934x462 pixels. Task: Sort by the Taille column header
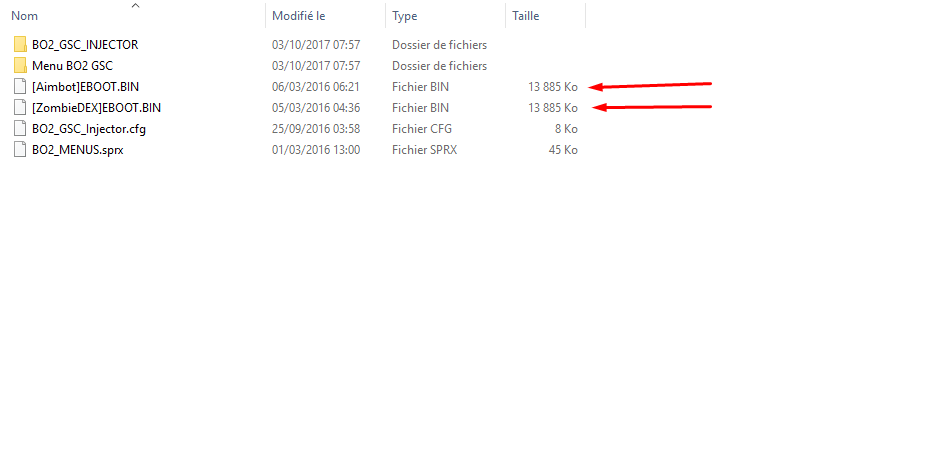(x=525, y=16)
